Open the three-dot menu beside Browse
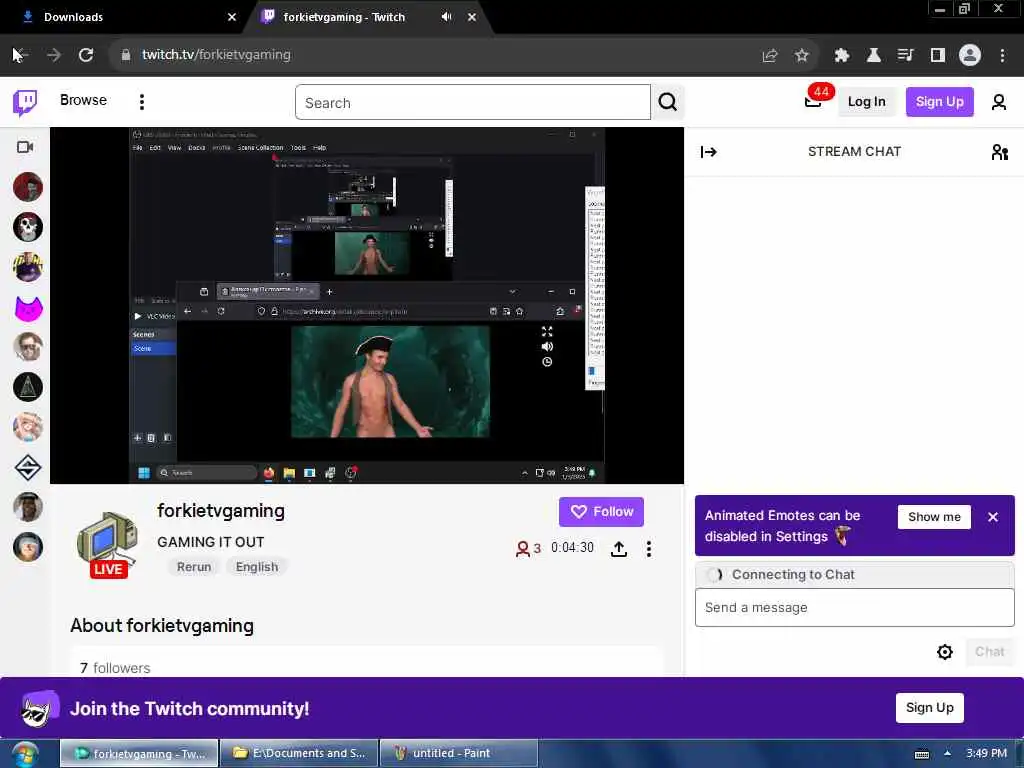 [142, 102]
